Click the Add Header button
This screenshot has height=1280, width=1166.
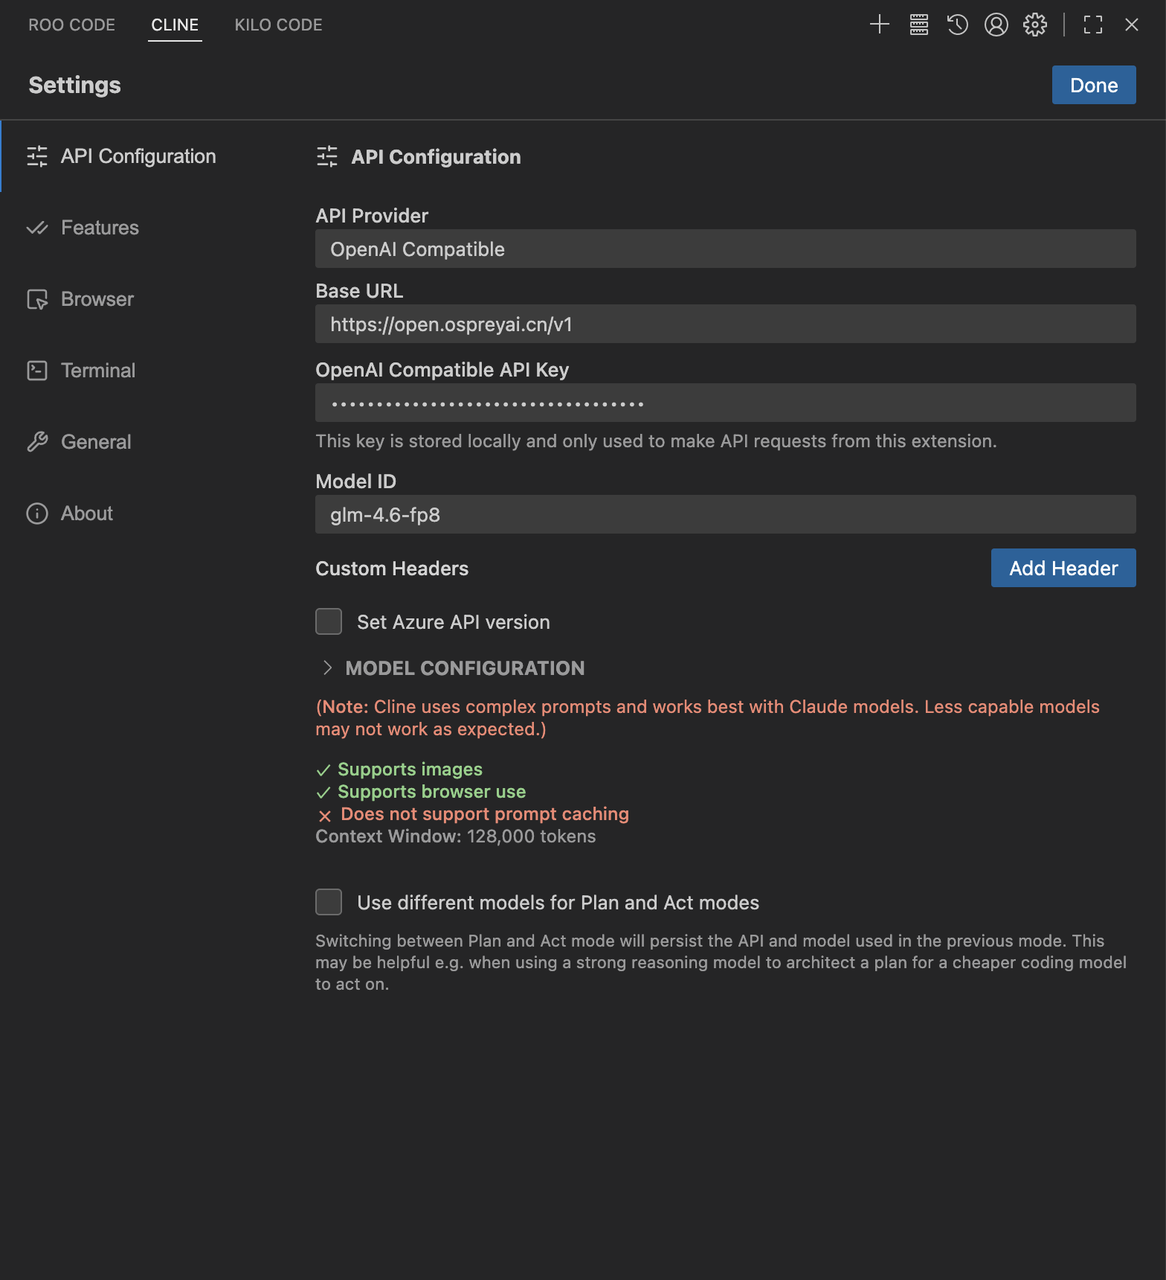pos(1062,568)
